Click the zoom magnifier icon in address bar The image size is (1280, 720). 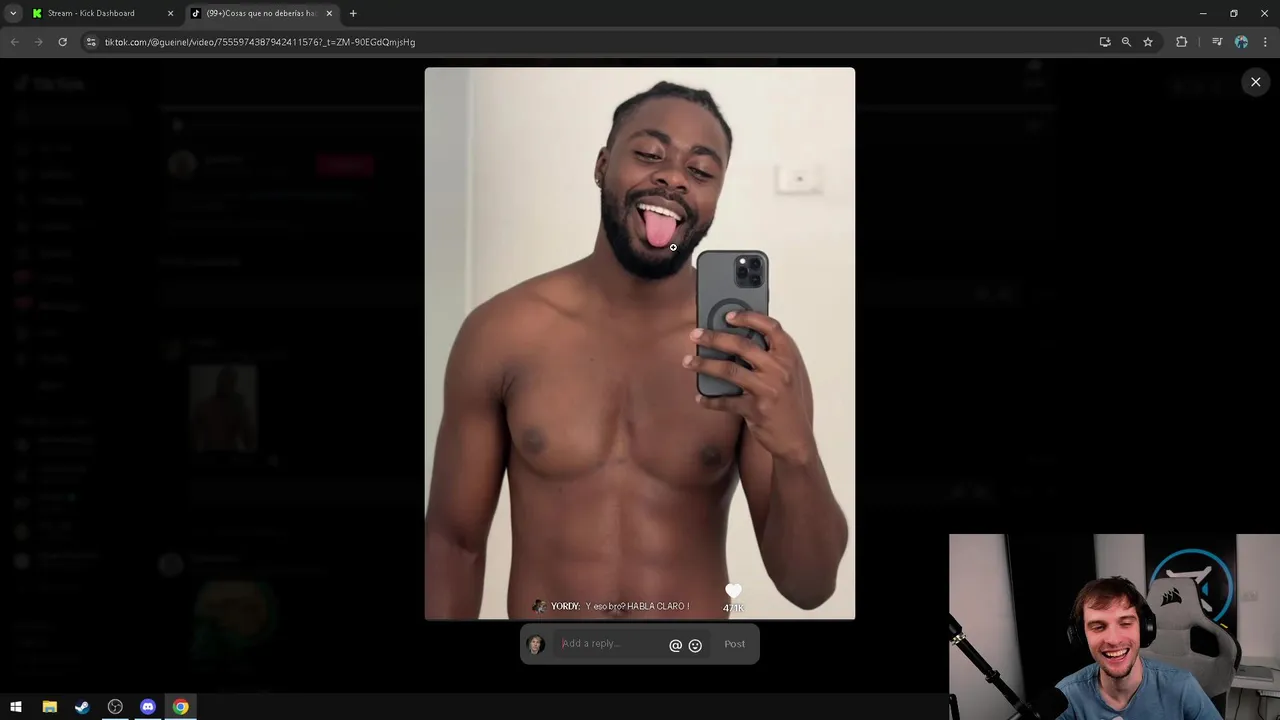[1126, 42]
